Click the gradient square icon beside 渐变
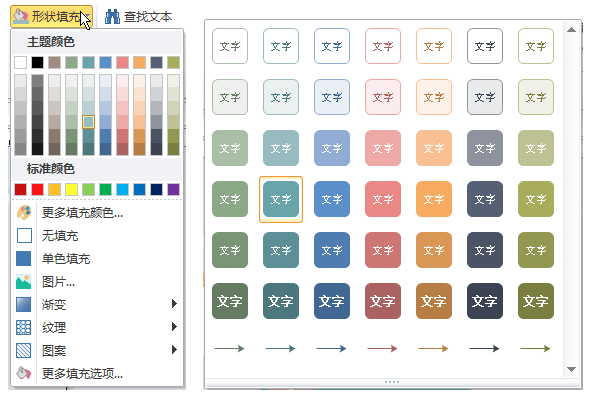600x400 pixels. coord(24,304)
